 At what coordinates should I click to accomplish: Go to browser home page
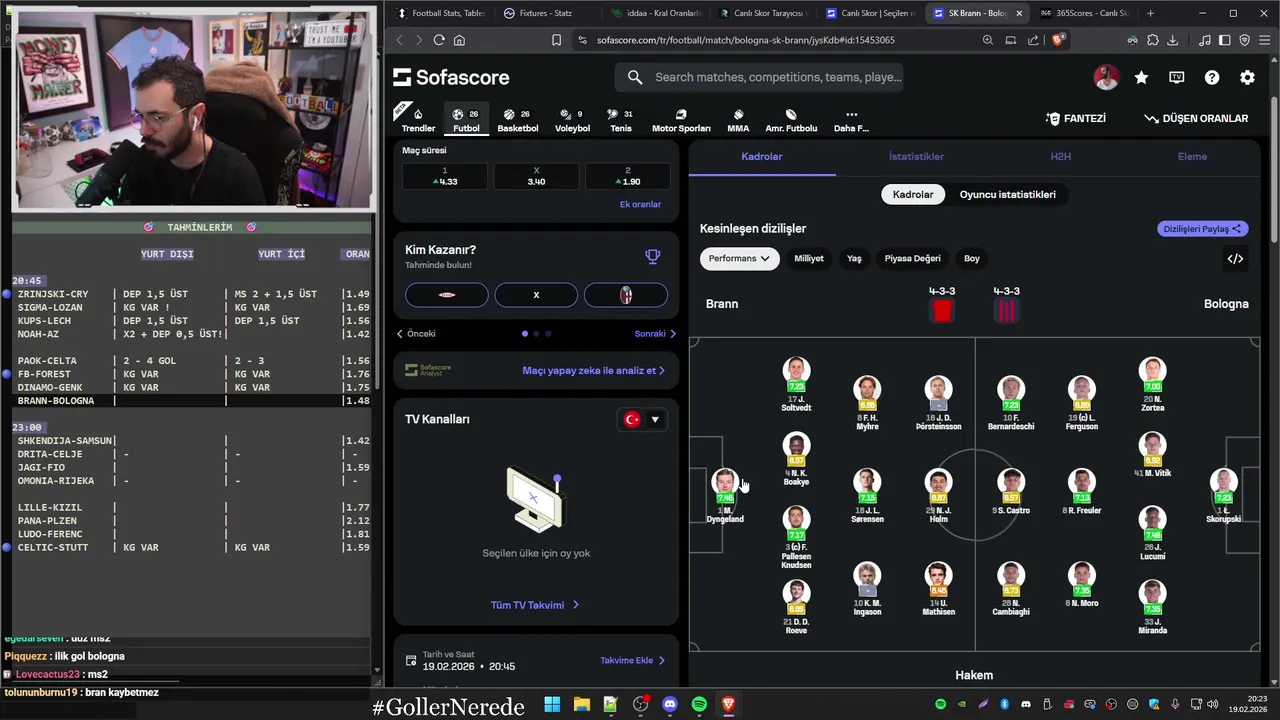[459, 40]
